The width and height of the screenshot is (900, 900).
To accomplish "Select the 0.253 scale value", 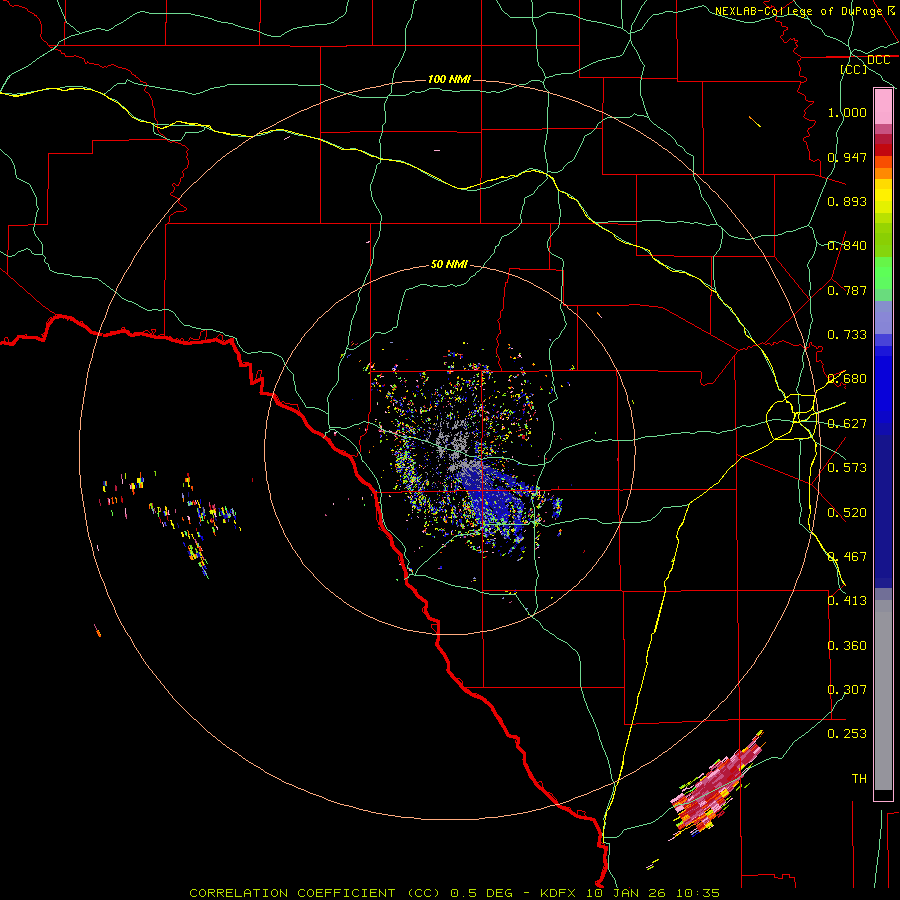I will pos(847,734).
